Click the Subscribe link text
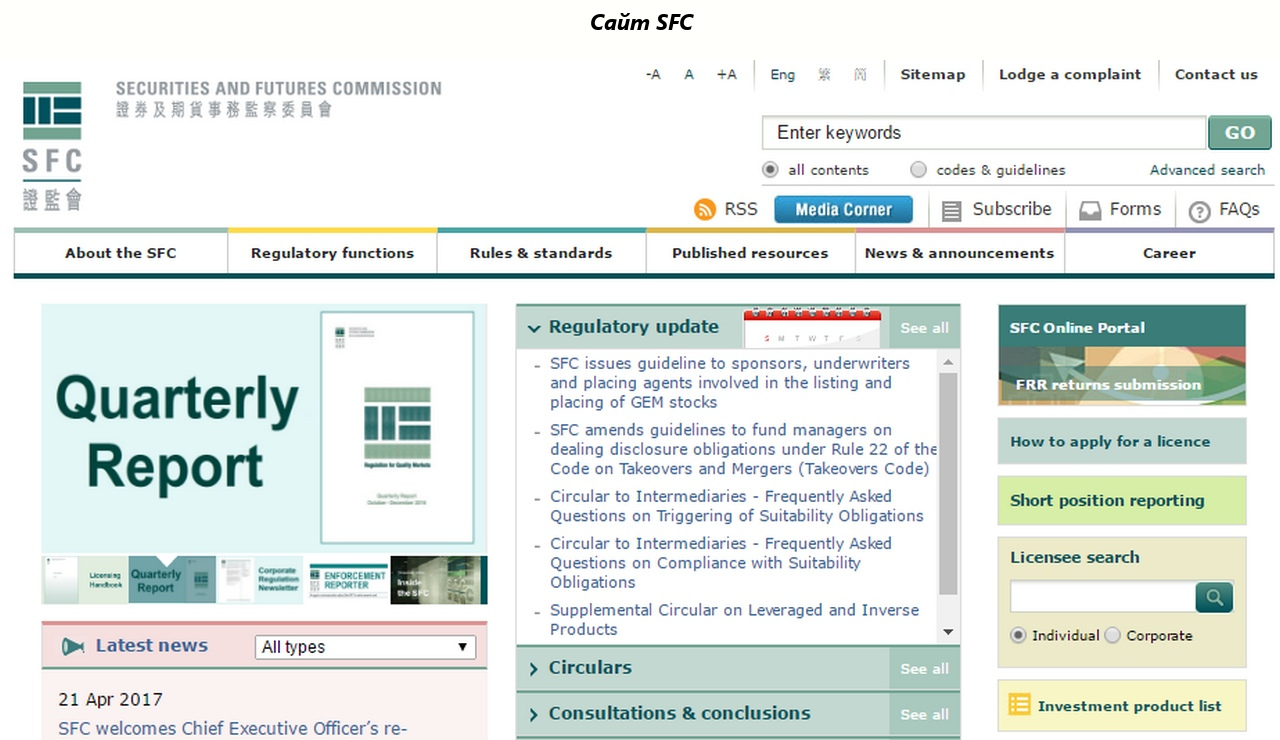The image size is (1280, 740). [x=1012, y=210]
